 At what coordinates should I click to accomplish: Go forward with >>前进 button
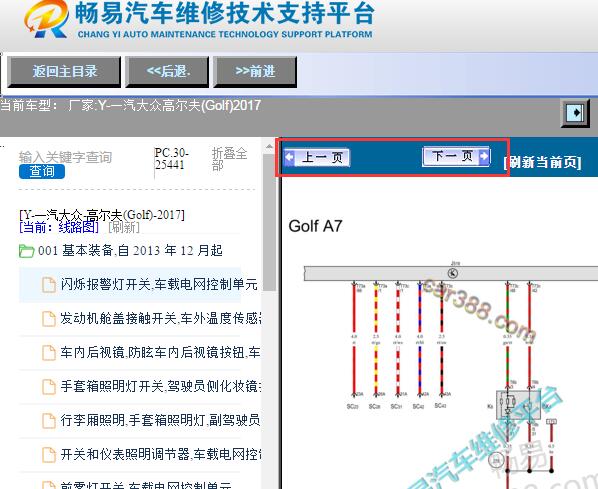coord(255,71)
